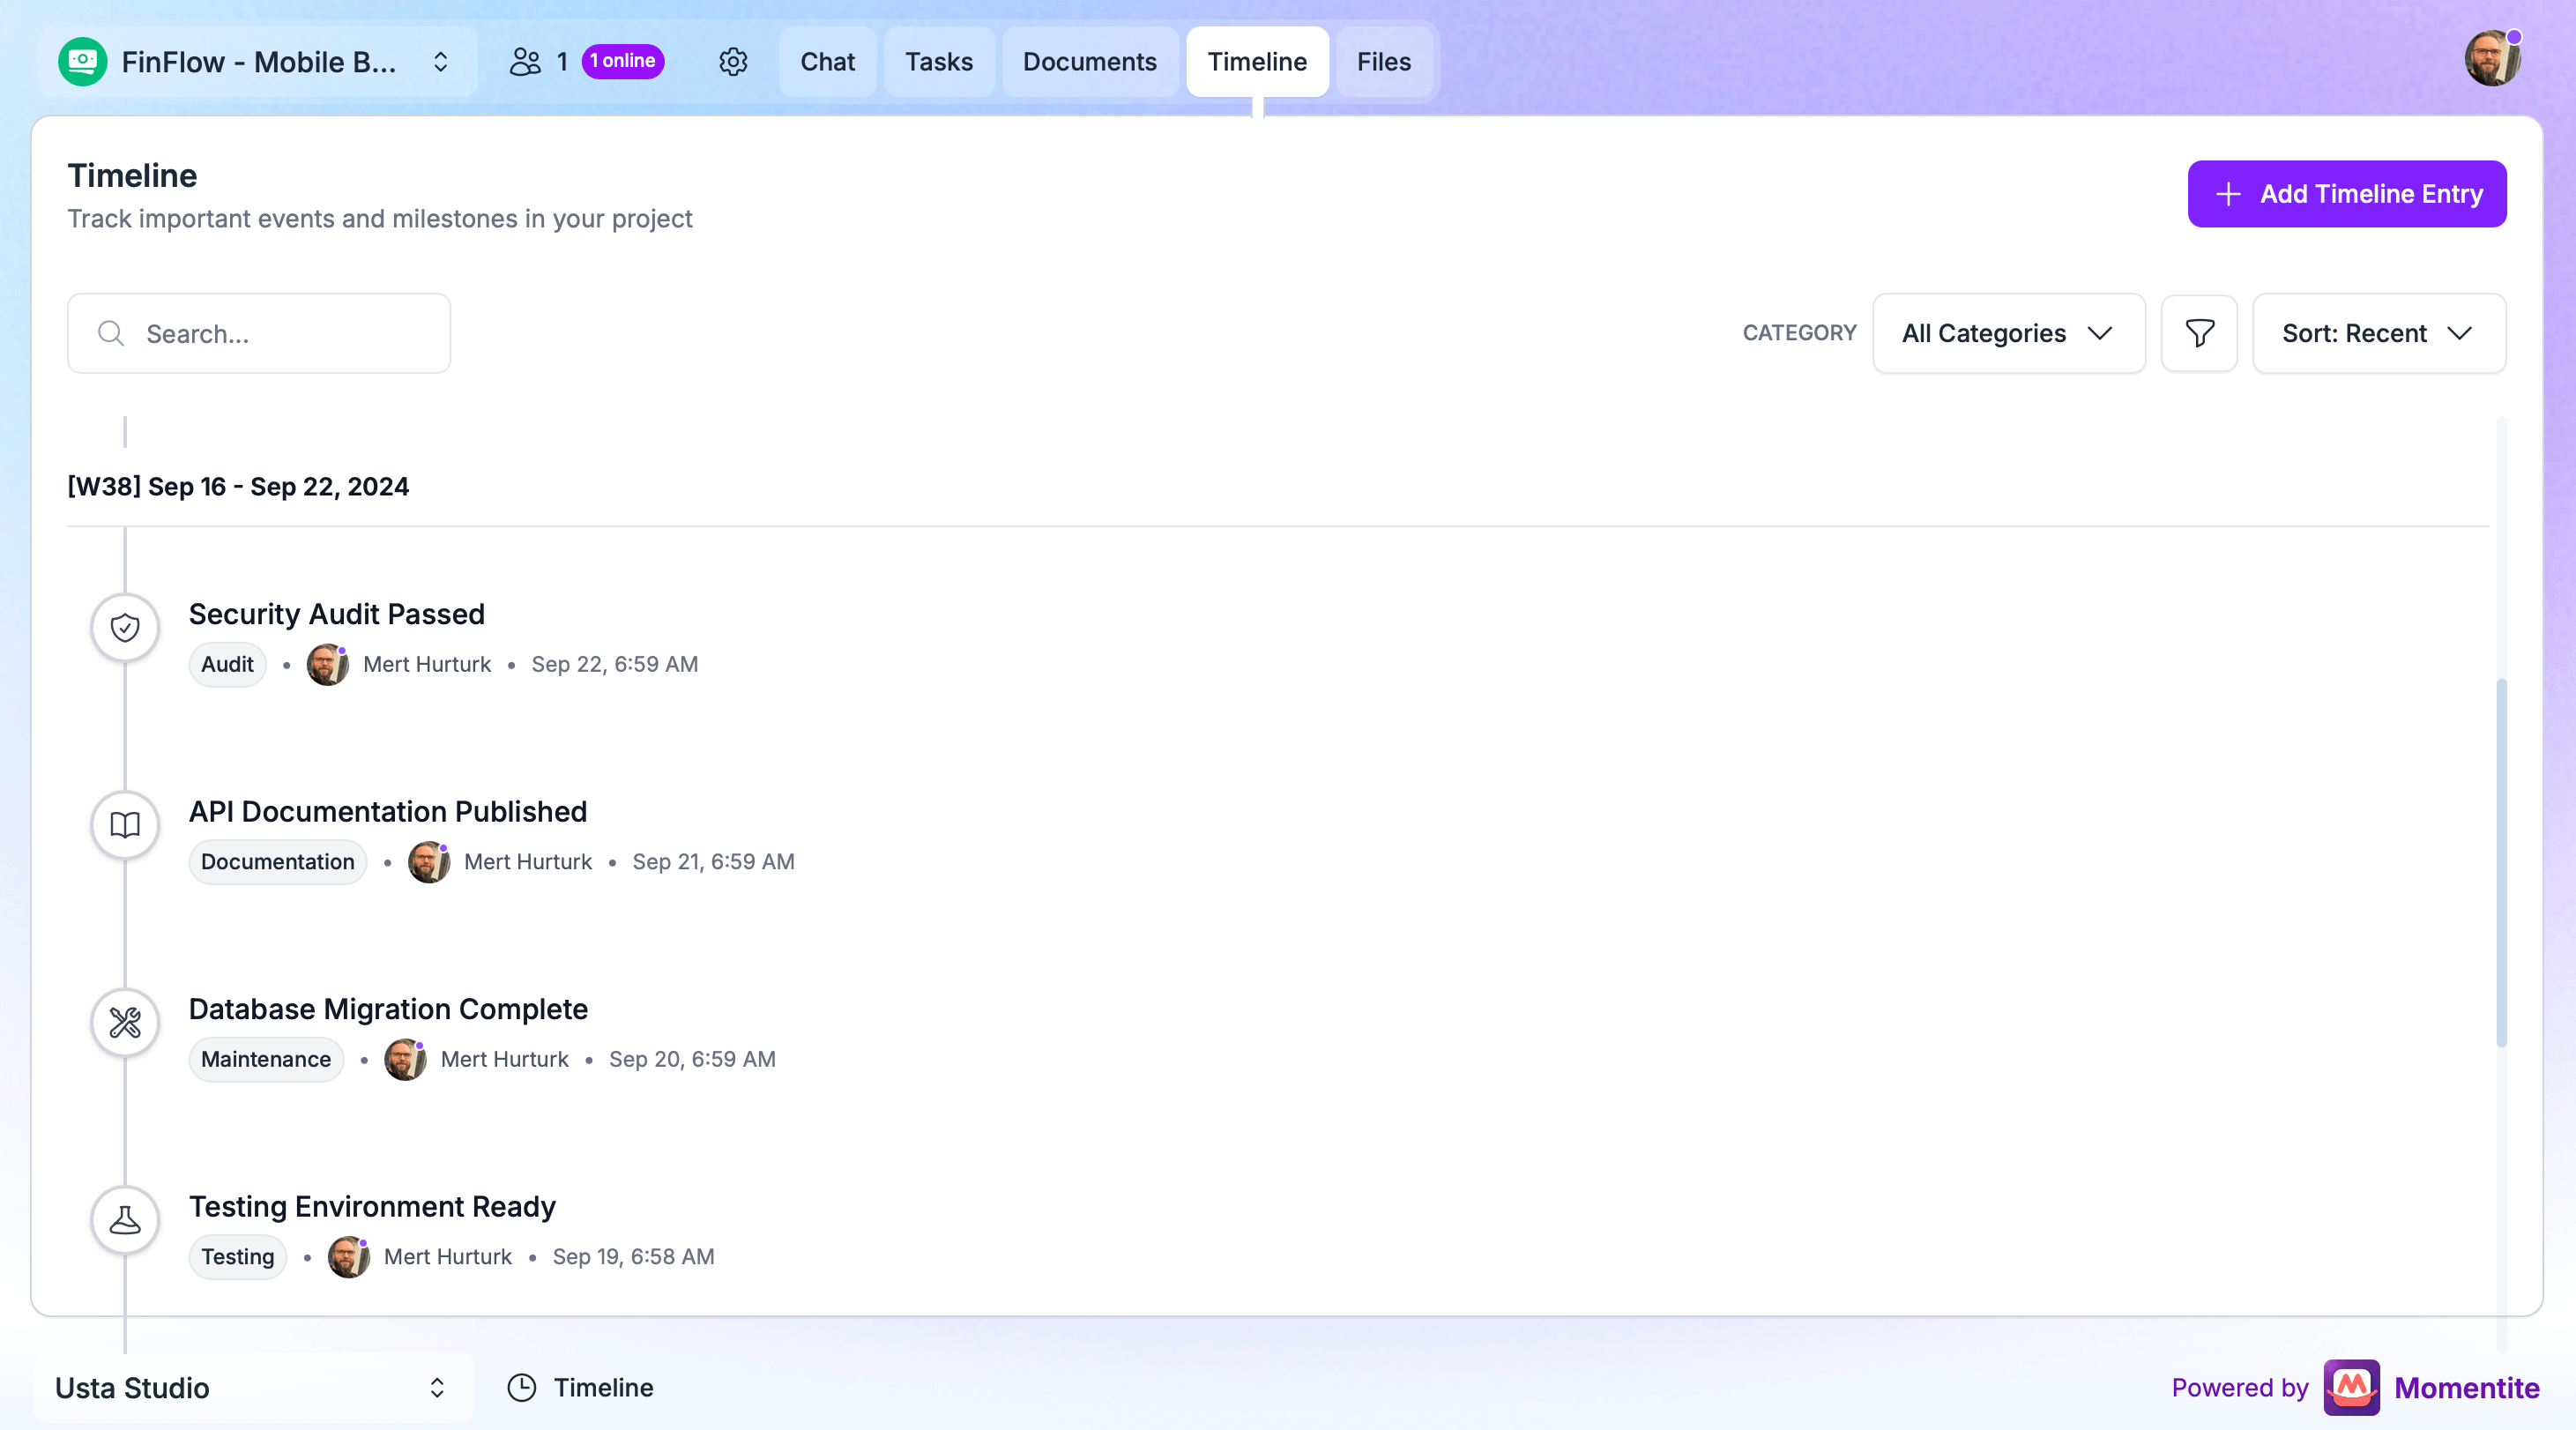The width and height of the screenshot is (2576, 1430).
Task: Expand the All Categories dropdown
Action: [2008, 333]
